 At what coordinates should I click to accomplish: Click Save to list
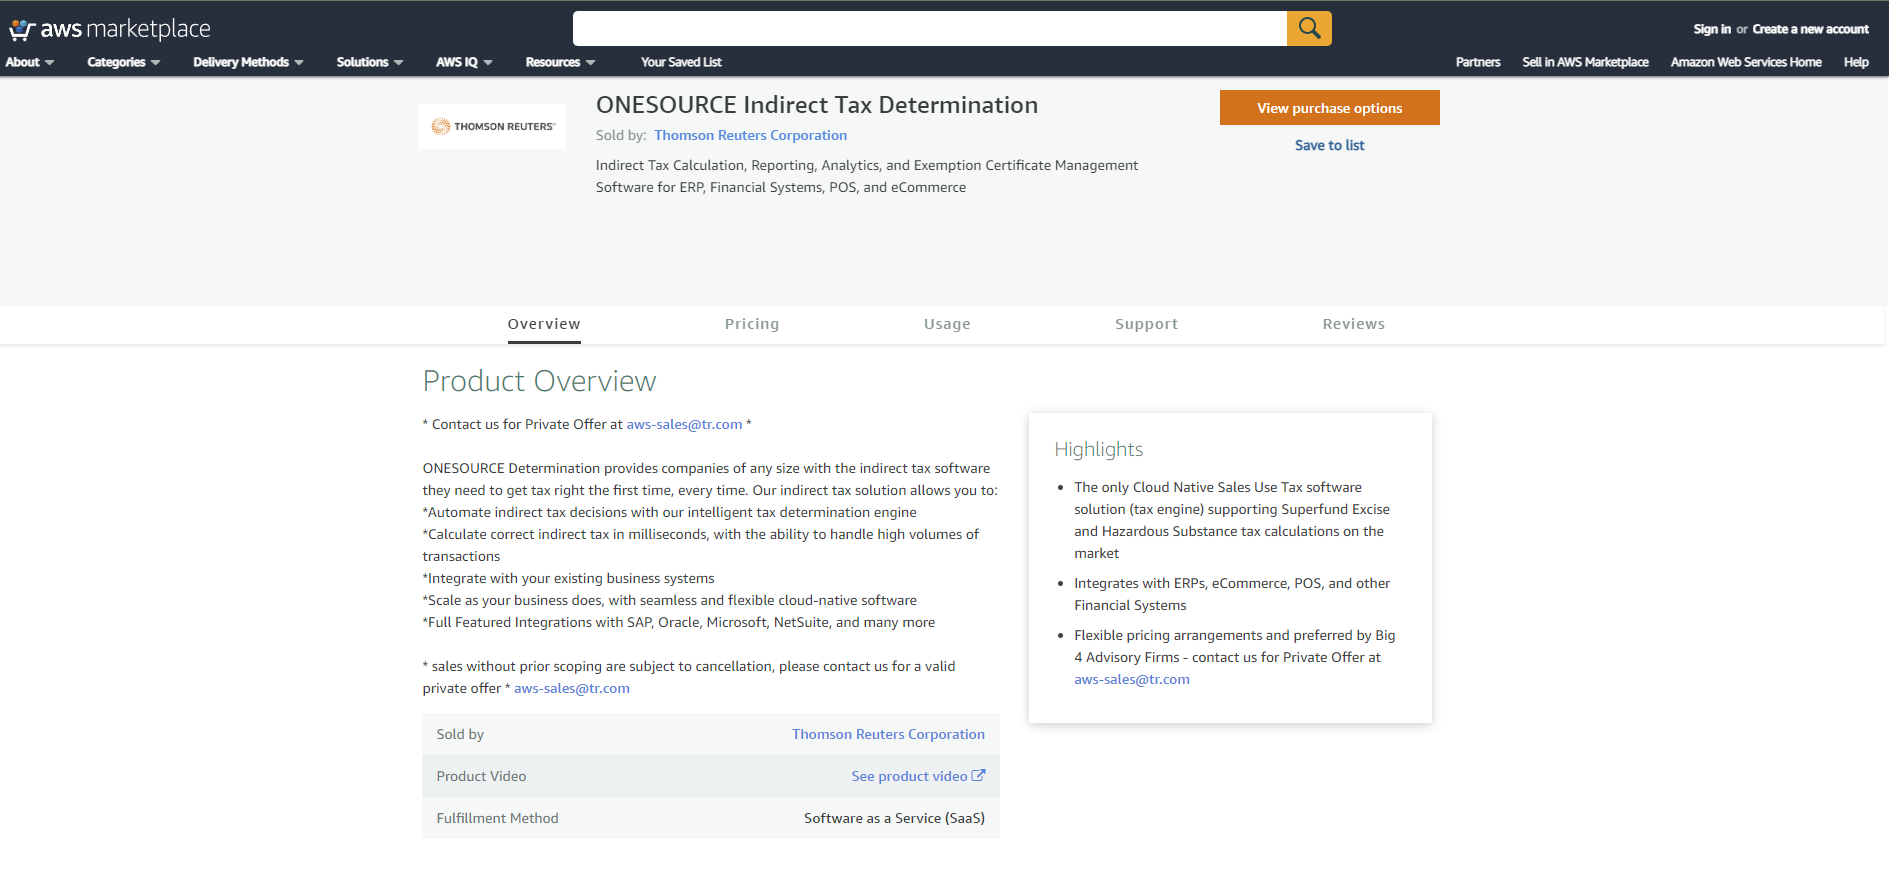[x=1329, y=145]
